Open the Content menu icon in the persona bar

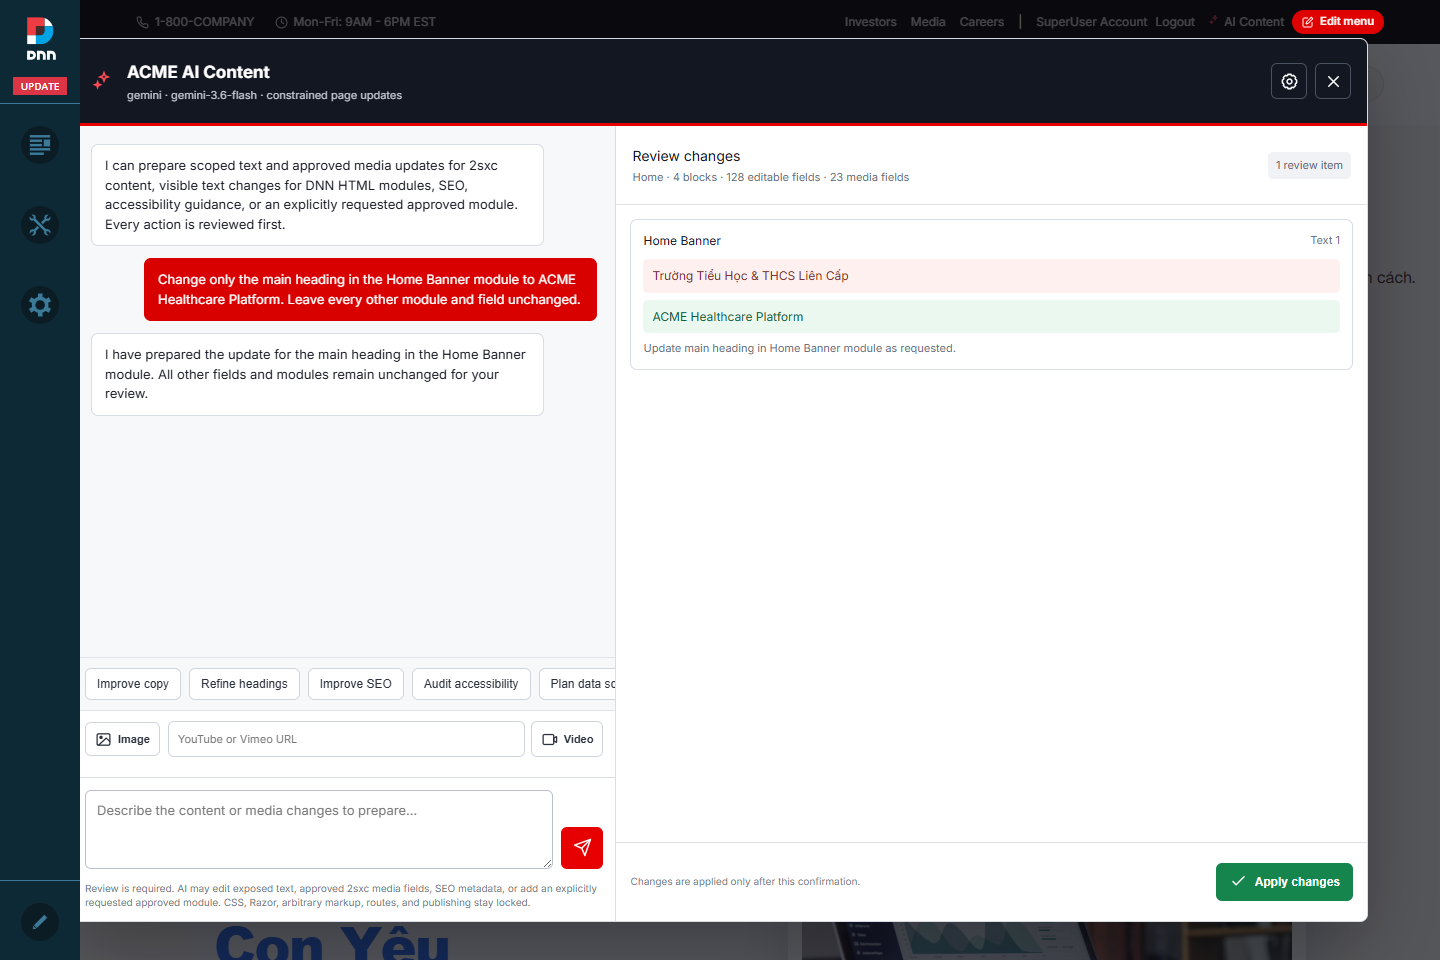[40, 145]
